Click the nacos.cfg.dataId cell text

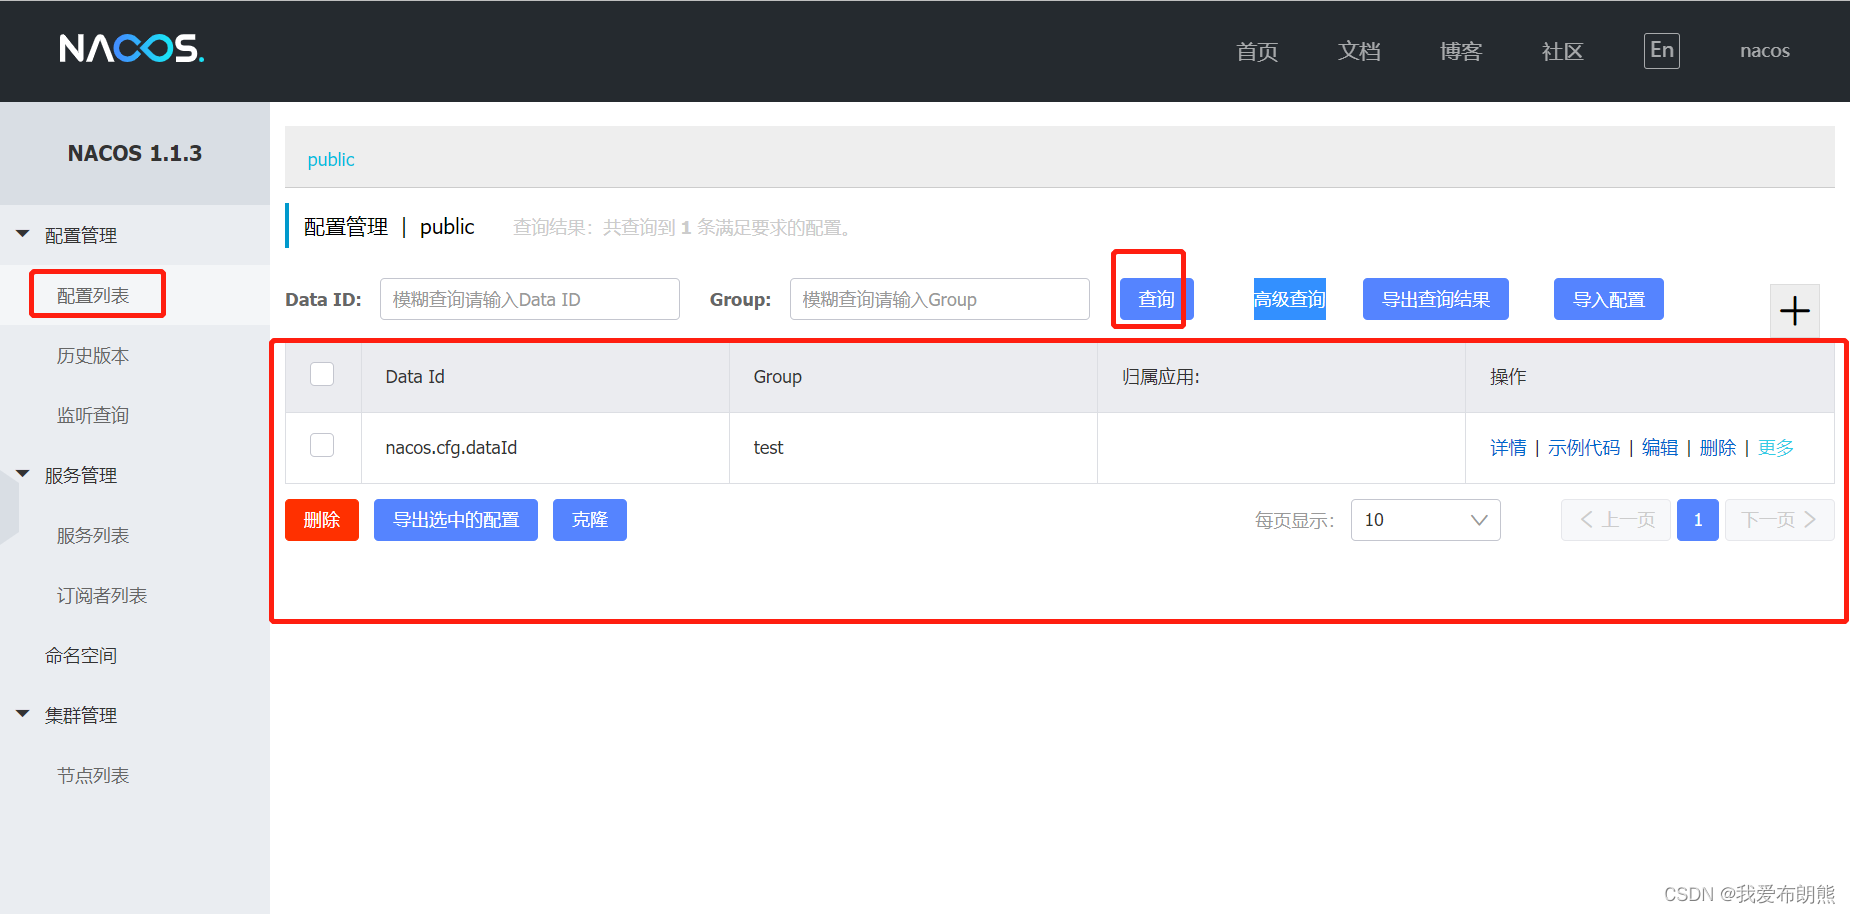(x=451, y=448)
